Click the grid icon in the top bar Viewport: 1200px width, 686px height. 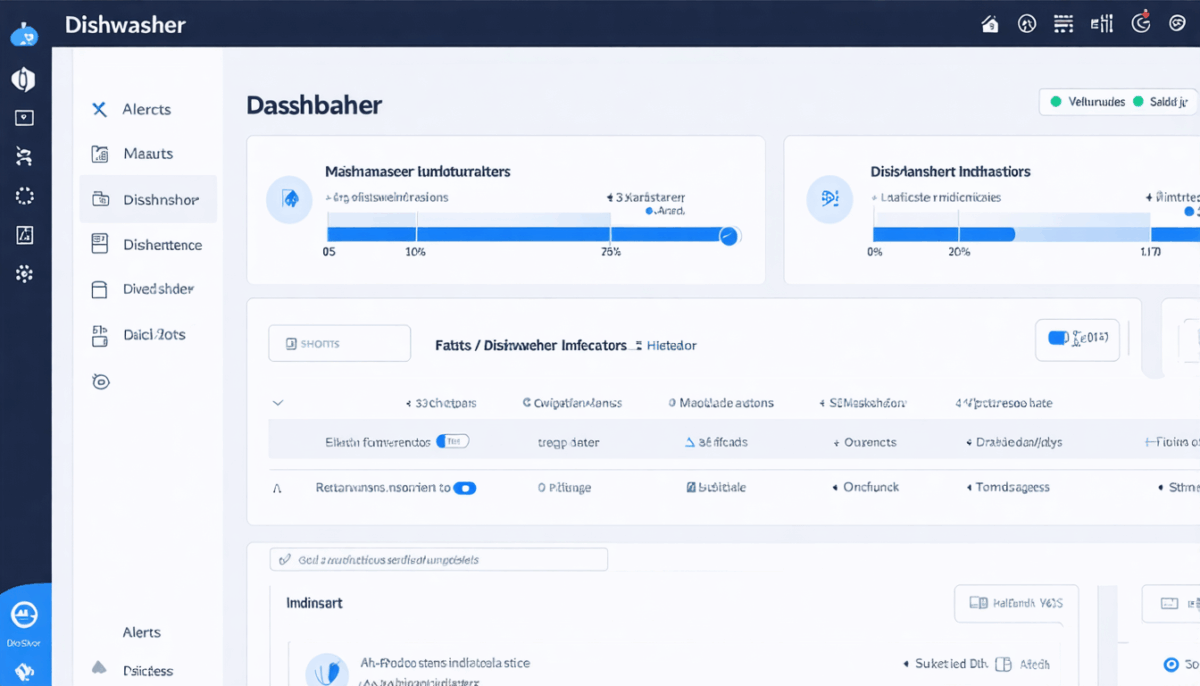(x=1063, y=24)
